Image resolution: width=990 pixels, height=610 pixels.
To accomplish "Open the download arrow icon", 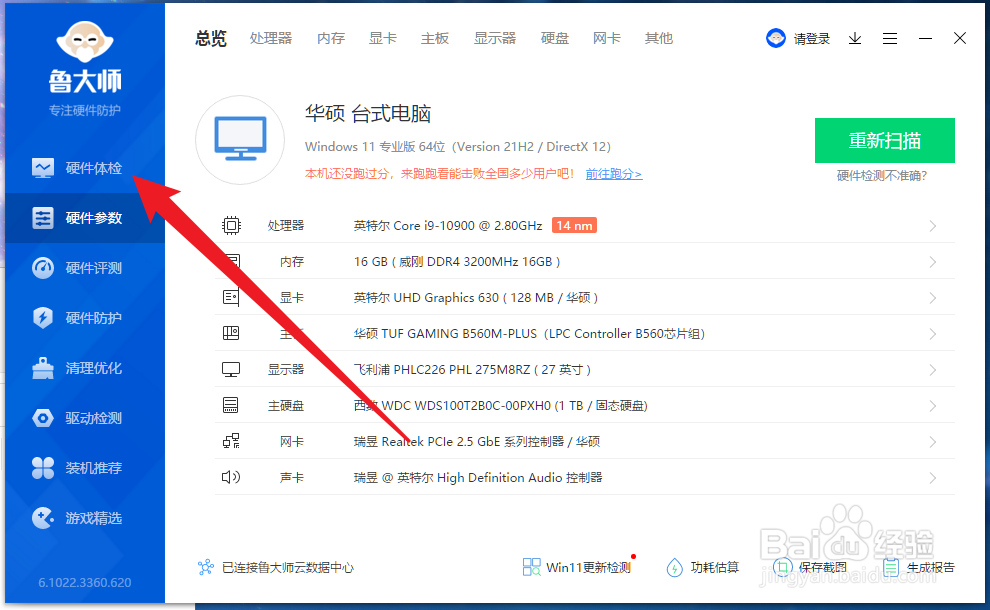I will click(x=855, y=39).
